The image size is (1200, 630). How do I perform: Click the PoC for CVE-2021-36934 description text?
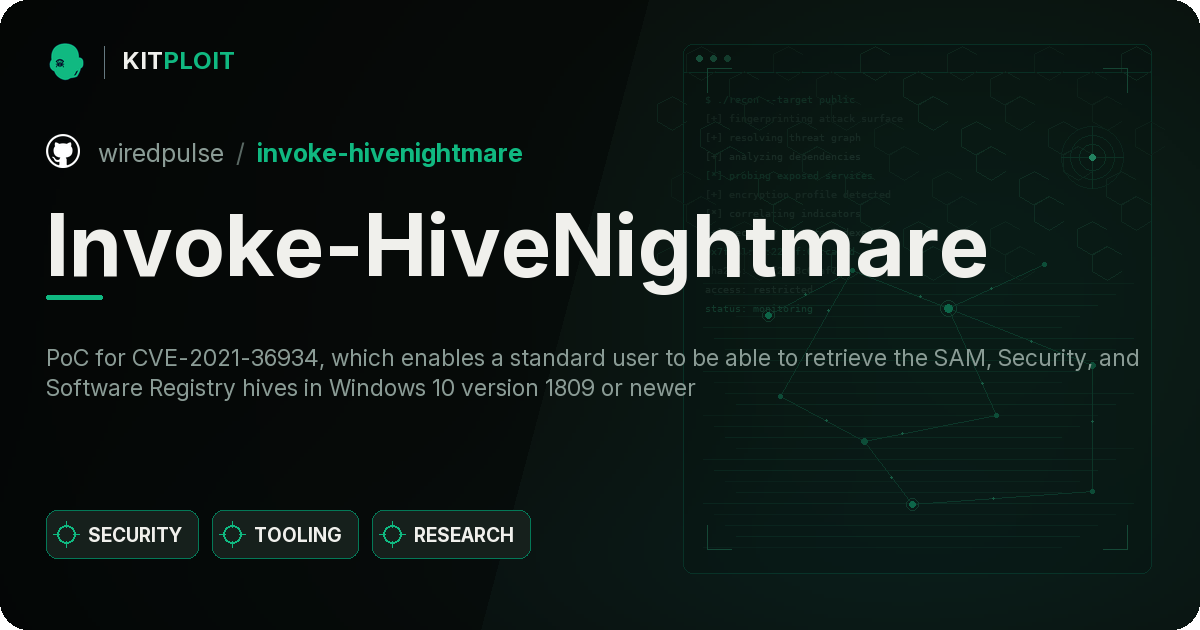[x=592, y=373]
